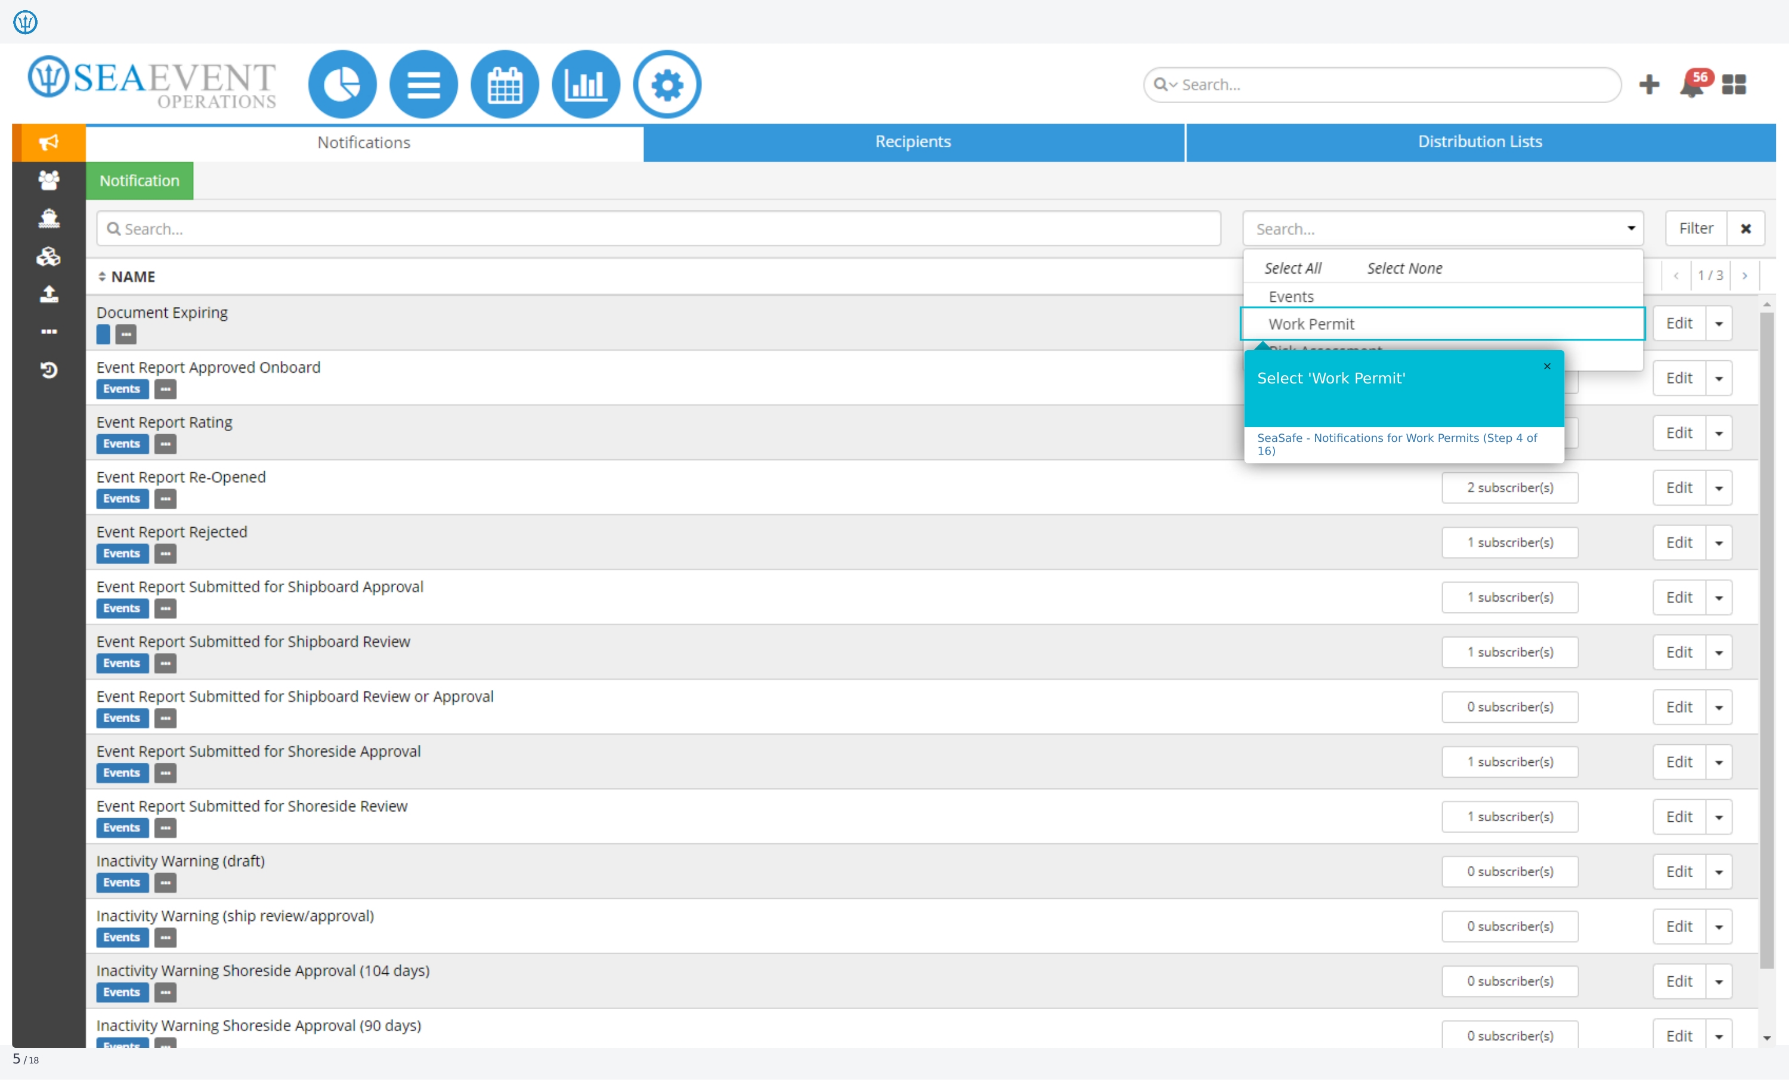Screen dimensions: 1789x1080
Task: Click the SeaEvent Operations logo
Action: [x=152, y=82]
